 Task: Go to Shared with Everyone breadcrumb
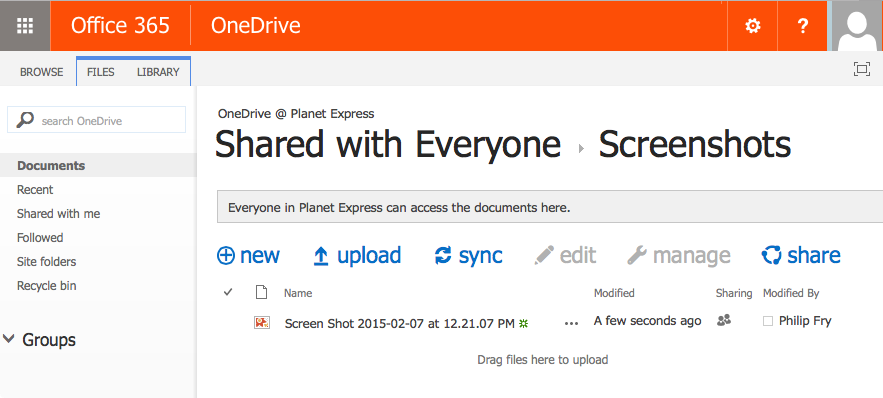(x=388, y=145)
